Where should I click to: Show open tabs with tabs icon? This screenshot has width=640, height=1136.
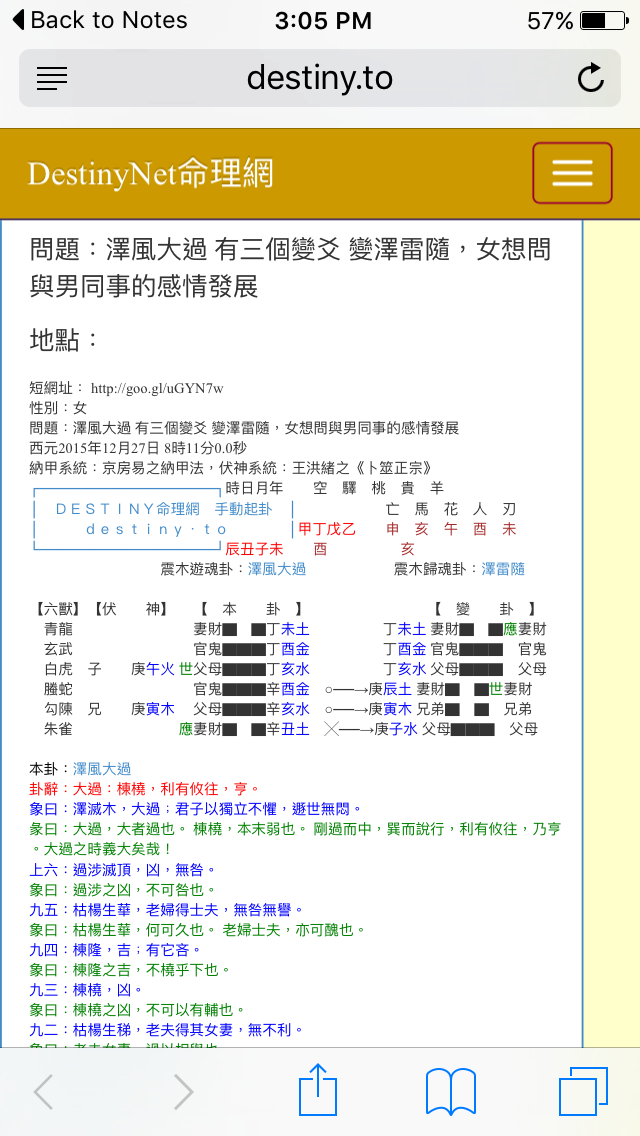[x=583, y=1092]
